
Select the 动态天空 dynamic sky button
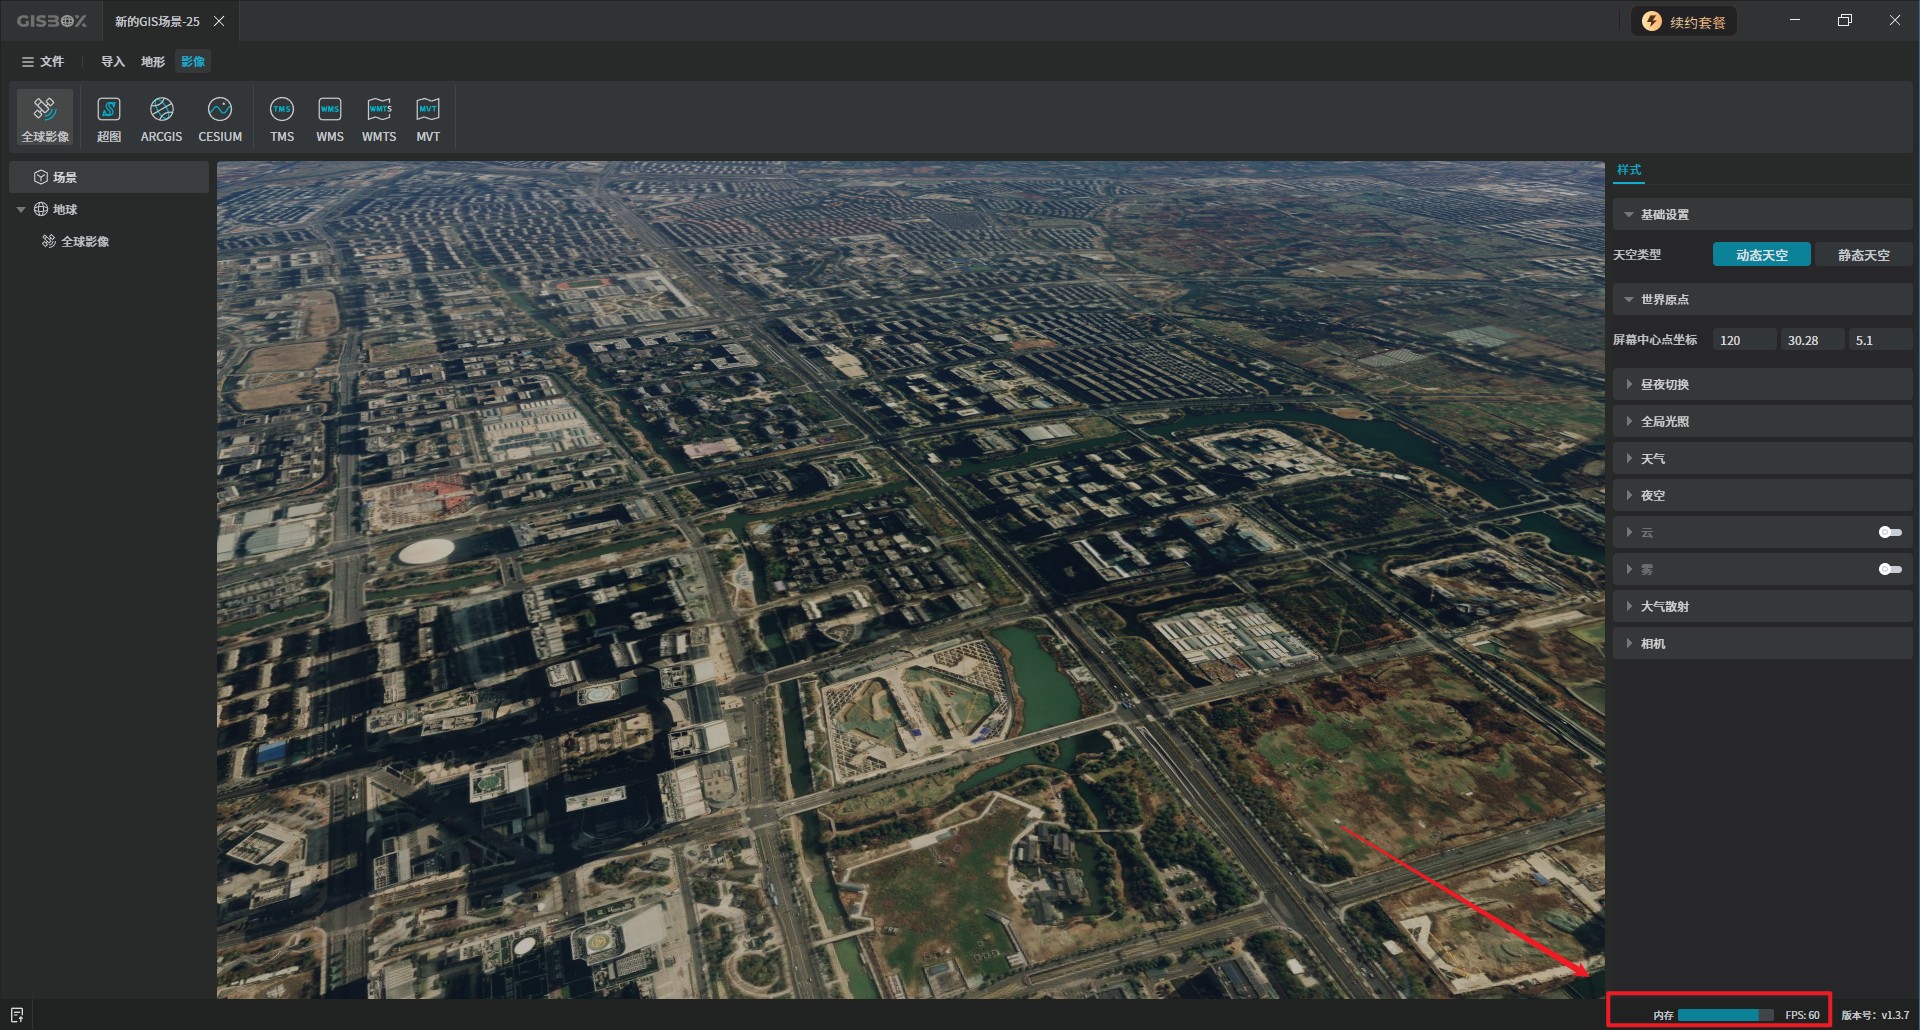1761,255
